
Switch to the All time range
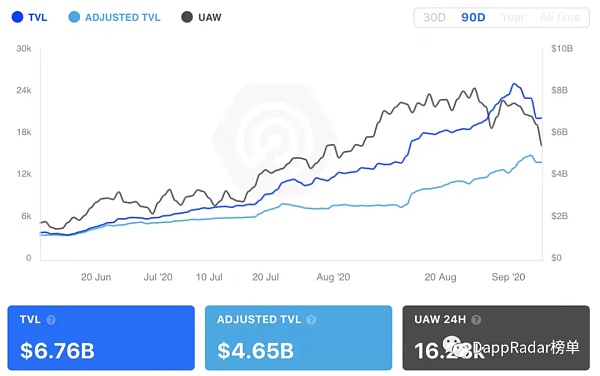(x=560, y=18)
